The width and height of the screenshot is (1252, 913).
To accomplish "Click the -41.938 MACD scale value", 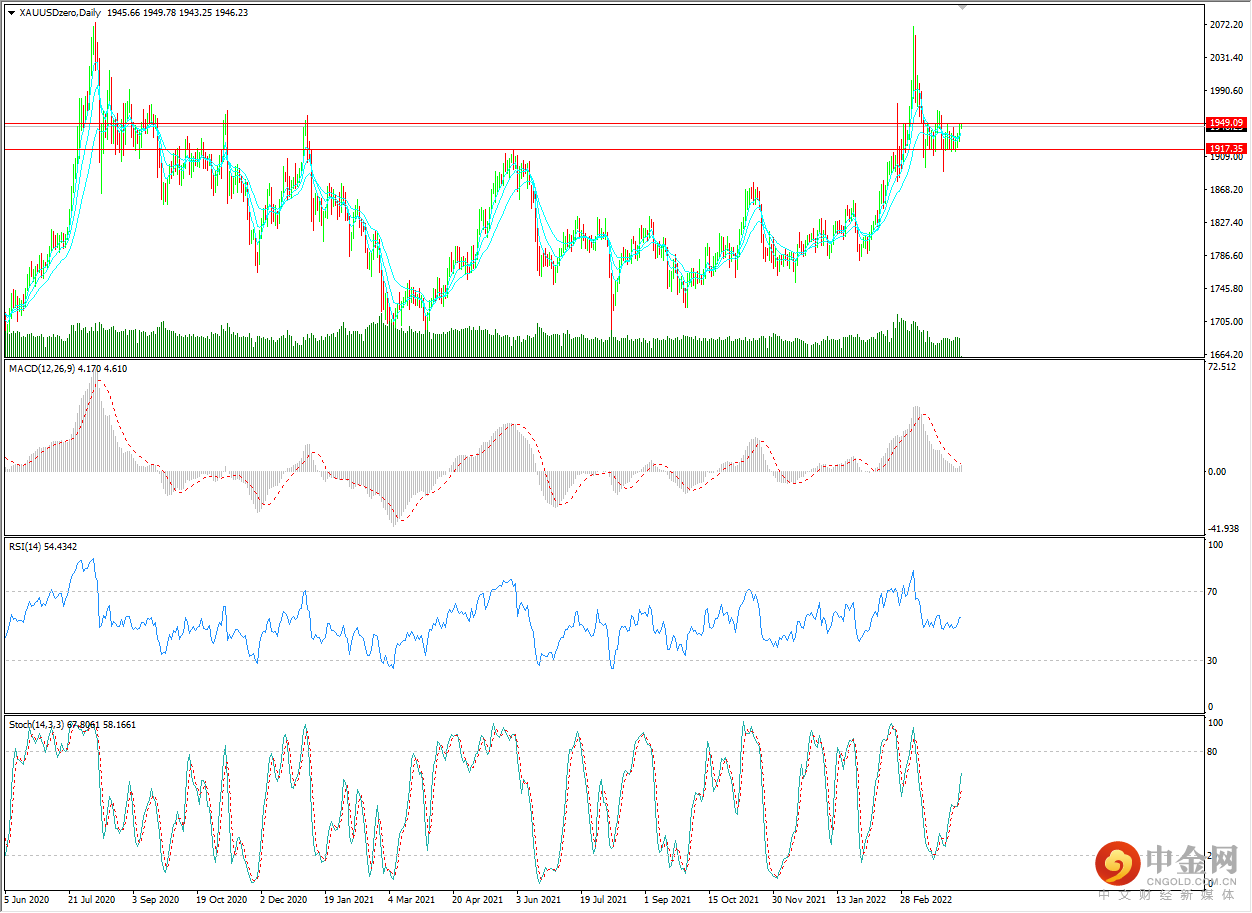I will (x=1224, y=529).
